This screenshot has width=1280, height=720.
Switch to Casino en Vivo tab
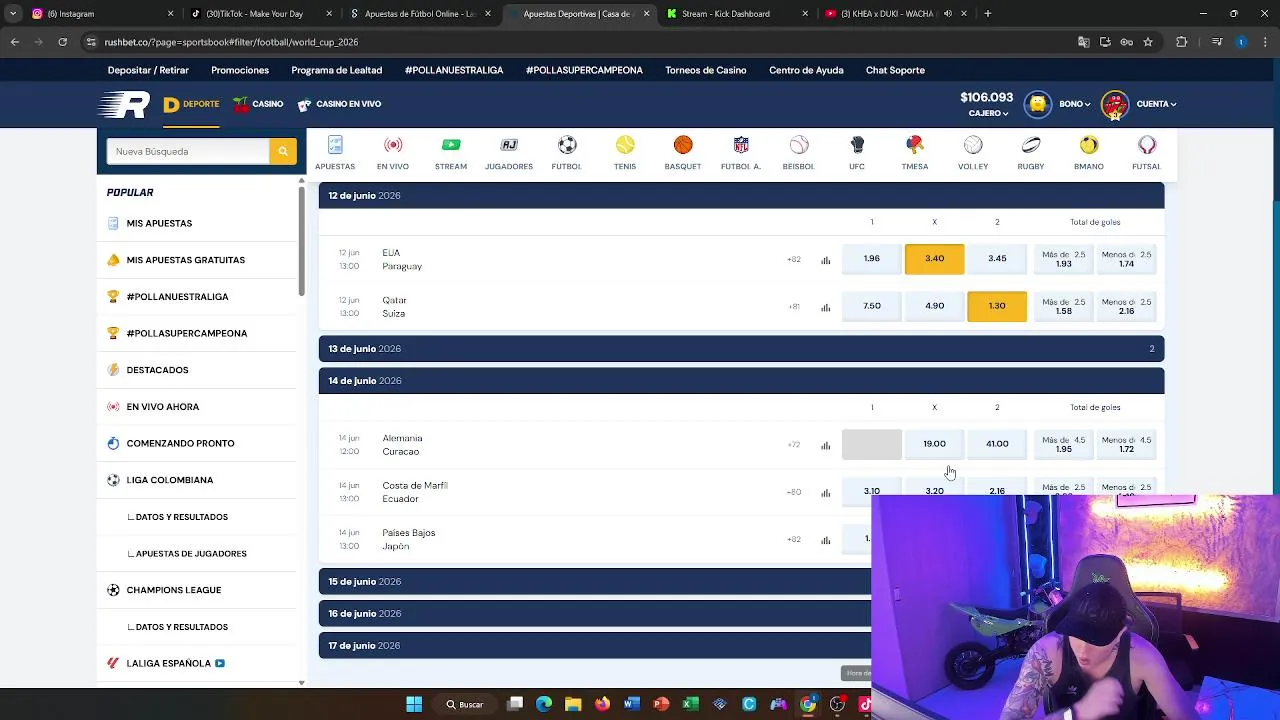coord(339,104)
